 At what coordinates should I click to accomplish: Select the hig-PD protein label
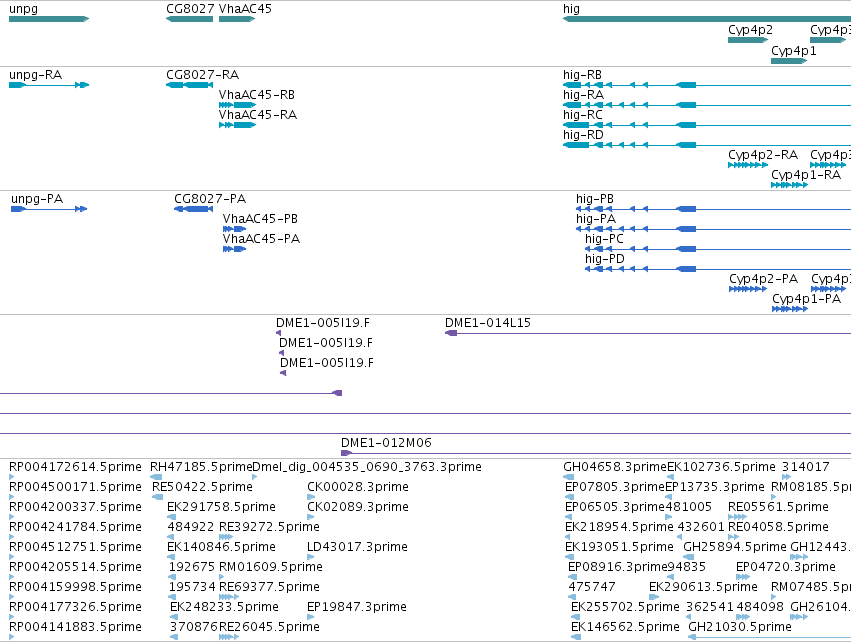605,259
